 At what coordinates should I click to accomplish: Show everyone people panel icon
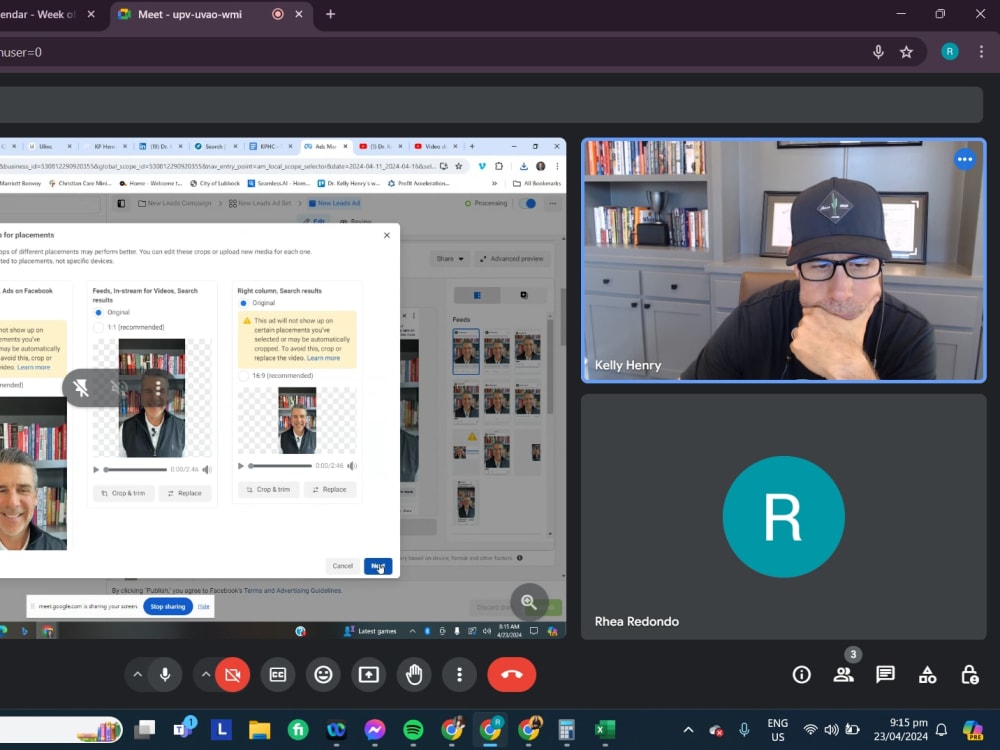click(843, 675)
